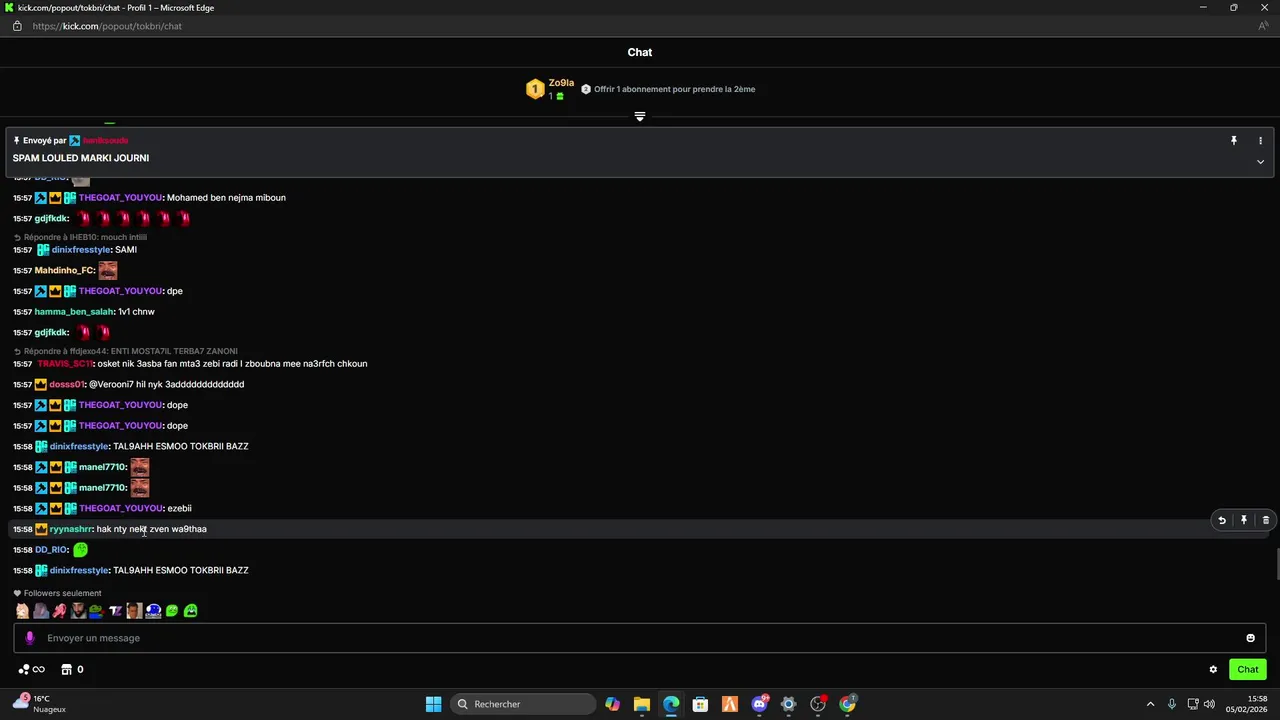Click hamma_ben_salah username
This screenshot has width=1280, height=720.
click(74, 312)
